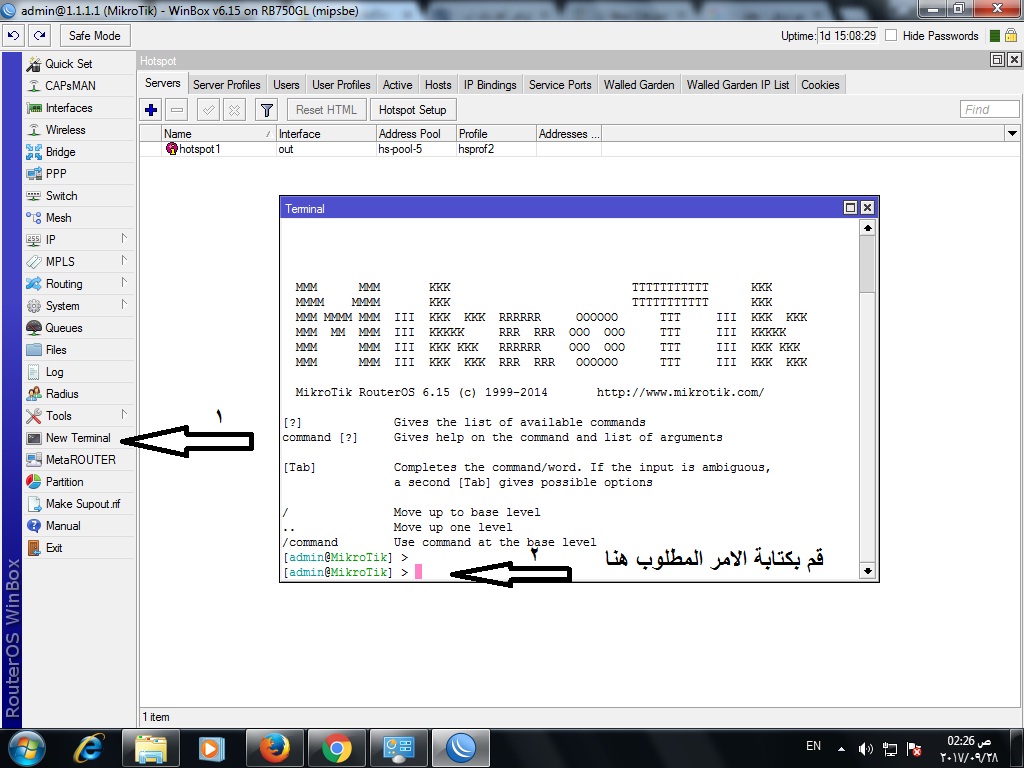Launch Google Chrome from the taskbar
This screenshot has width=1024, height=768.
point(336,748)
